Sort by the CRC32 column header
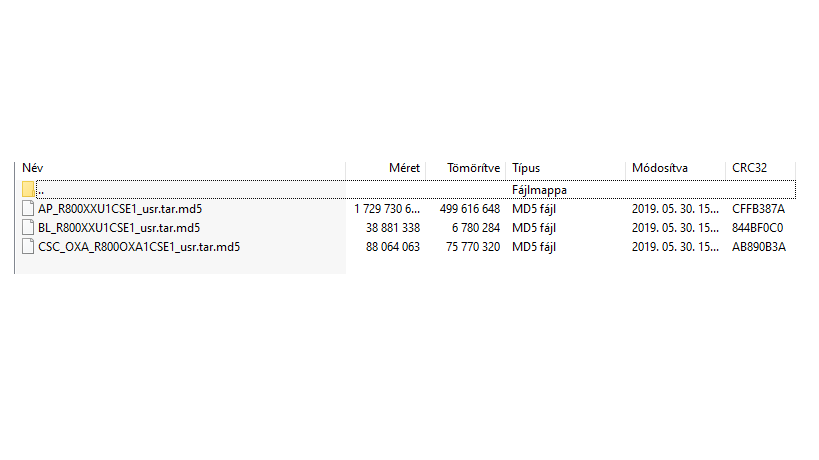 tap(749, 168)
